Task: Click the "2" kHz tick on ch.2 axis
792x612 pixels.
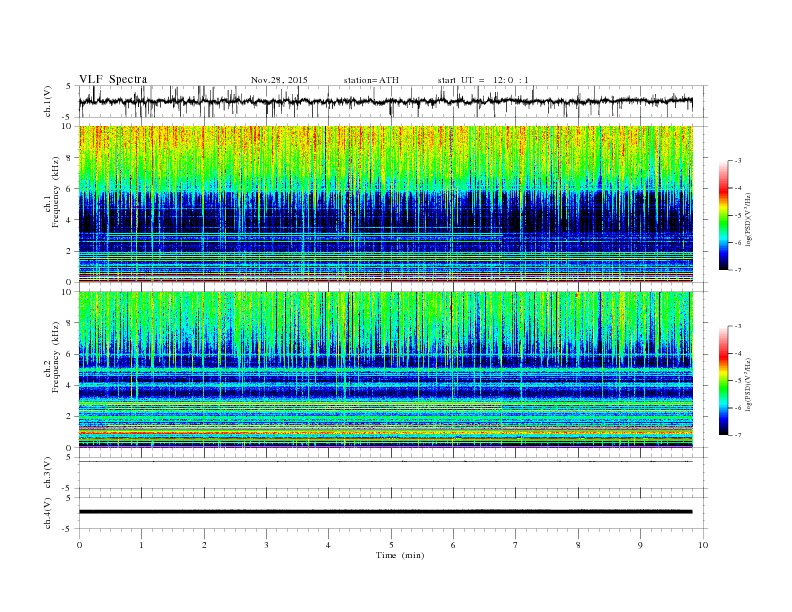Action: (70, 417)
